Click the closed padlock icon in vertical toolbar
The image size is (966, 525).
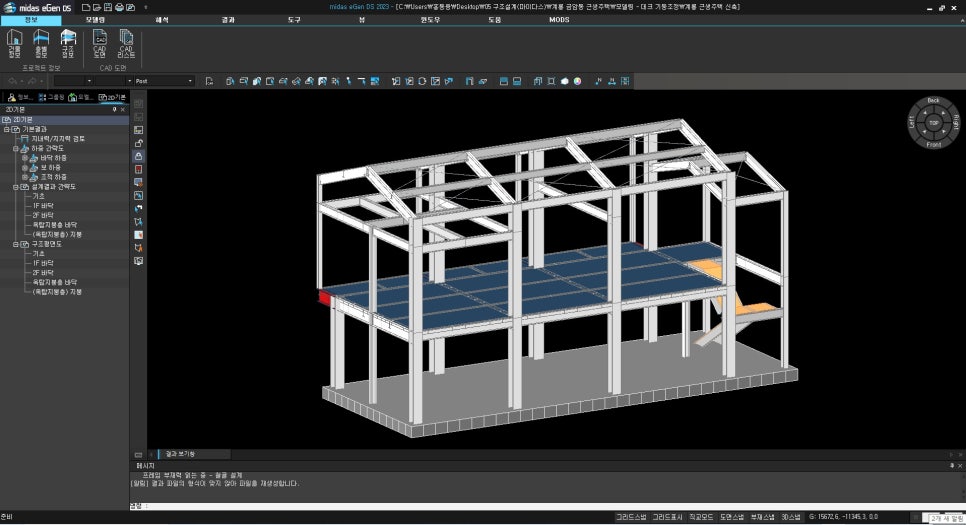(x=139, y=157)
